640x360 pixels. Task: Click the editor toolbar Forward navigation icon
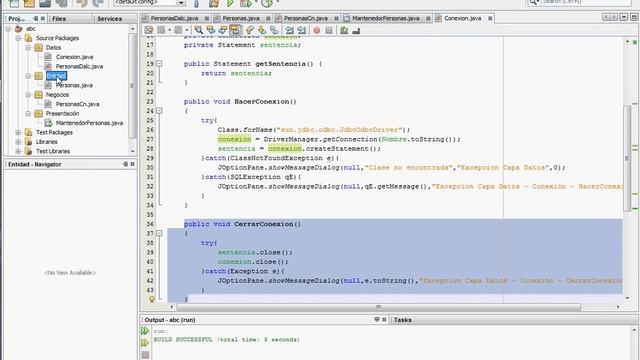178,30
